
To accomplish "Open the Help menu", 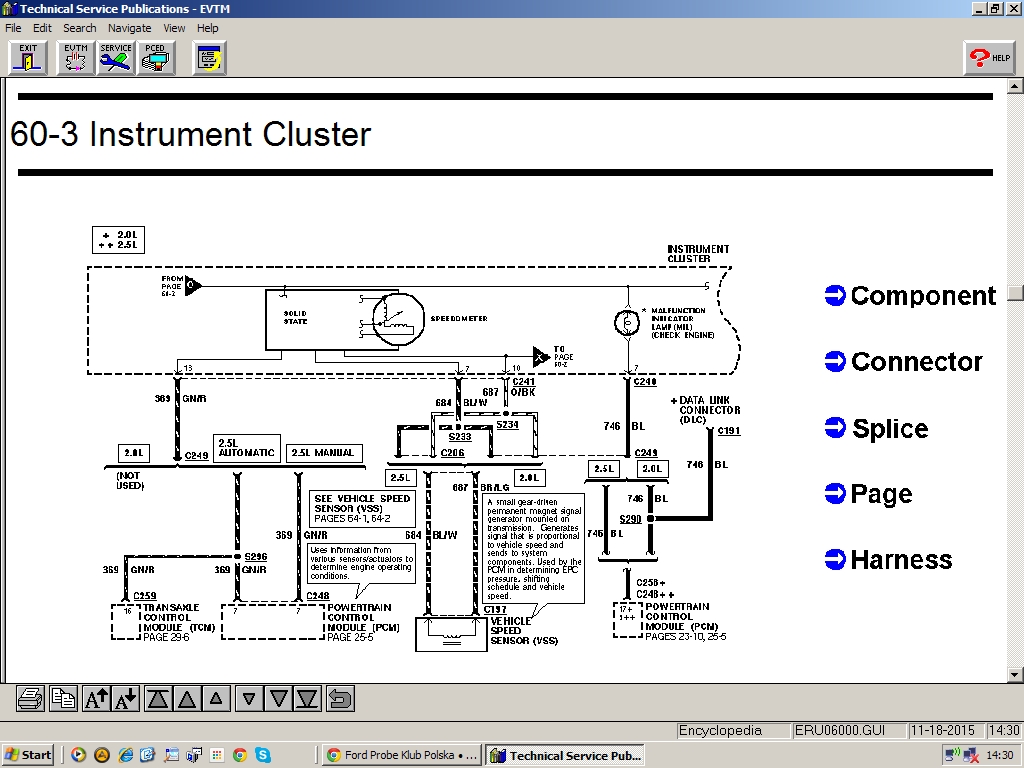I will tap(208, 28).
